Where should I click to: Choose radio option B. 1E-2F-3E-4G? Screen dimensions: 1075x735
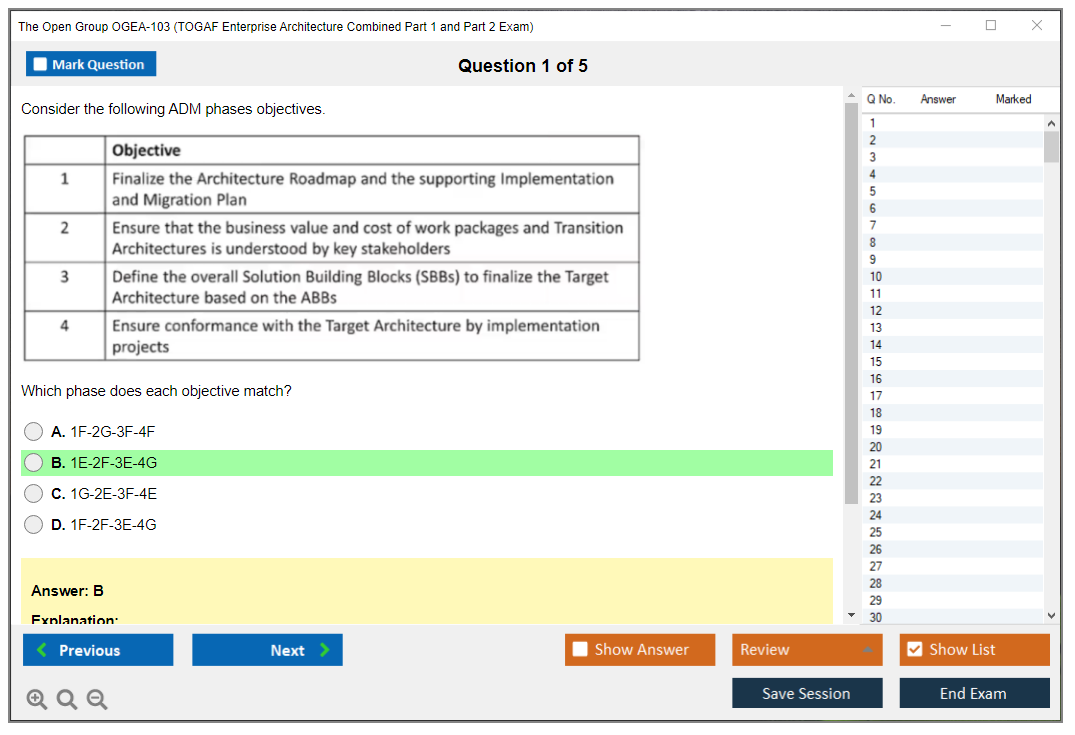tap(34, 463)
